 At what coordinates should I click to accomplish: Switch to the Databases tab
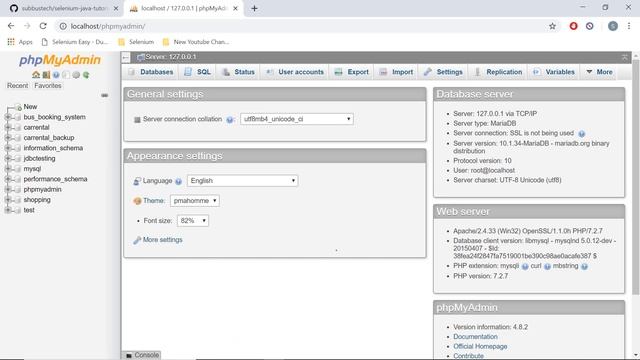tap(151, 72)
